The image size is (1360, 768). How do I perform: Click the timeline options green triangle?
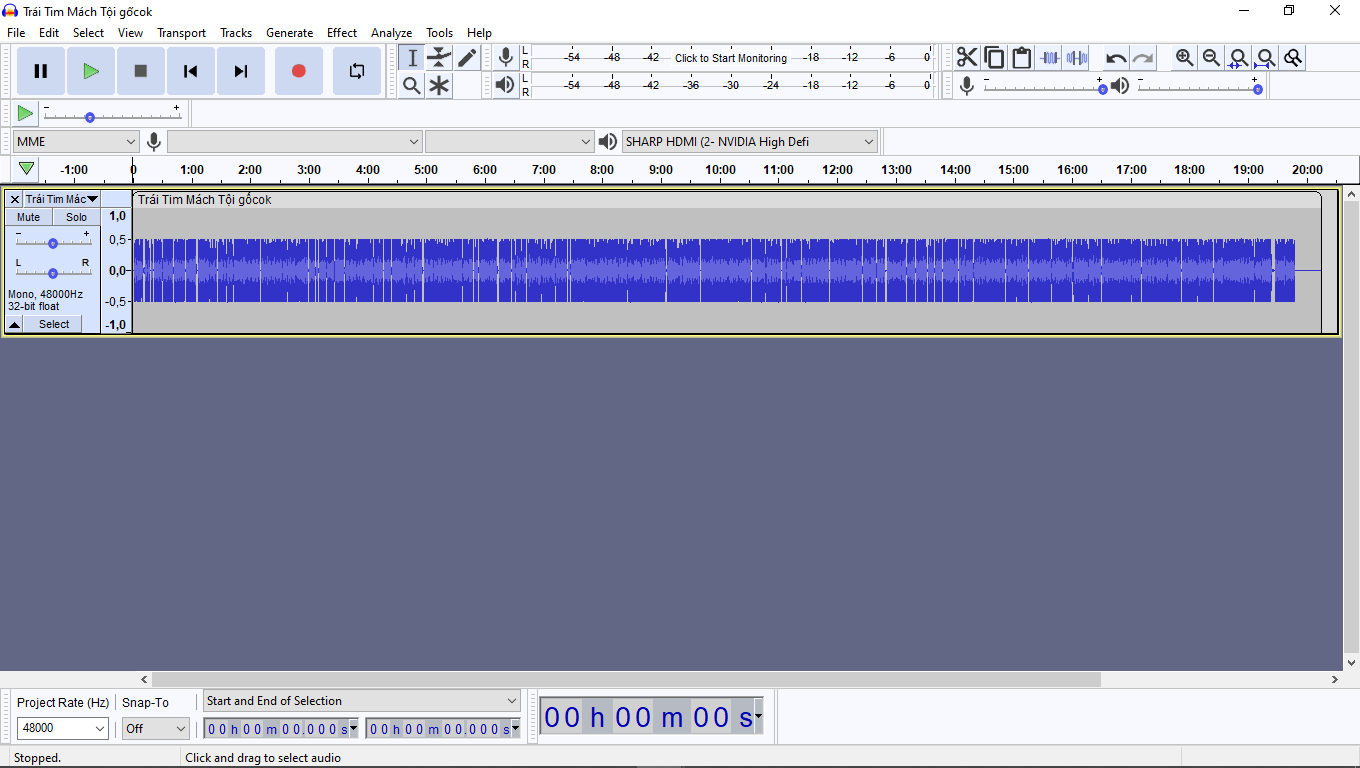[27, 169]
